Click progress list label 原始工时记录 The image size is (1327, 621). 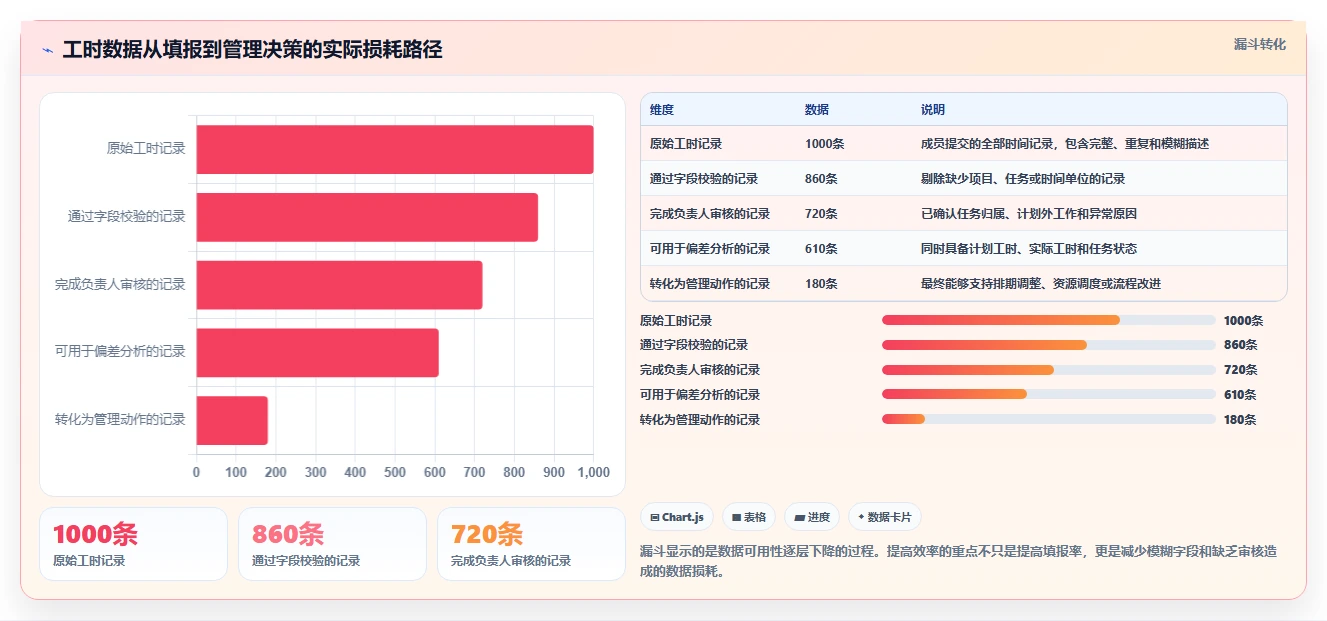(x=676, y=321)
